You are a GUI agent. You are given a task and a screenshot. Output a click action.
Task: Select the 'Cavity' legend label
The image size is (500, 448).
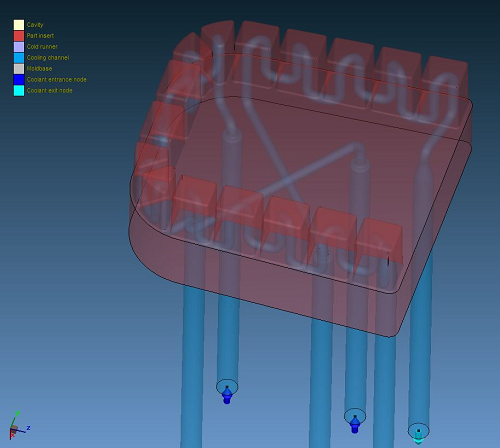click(35, 25)
